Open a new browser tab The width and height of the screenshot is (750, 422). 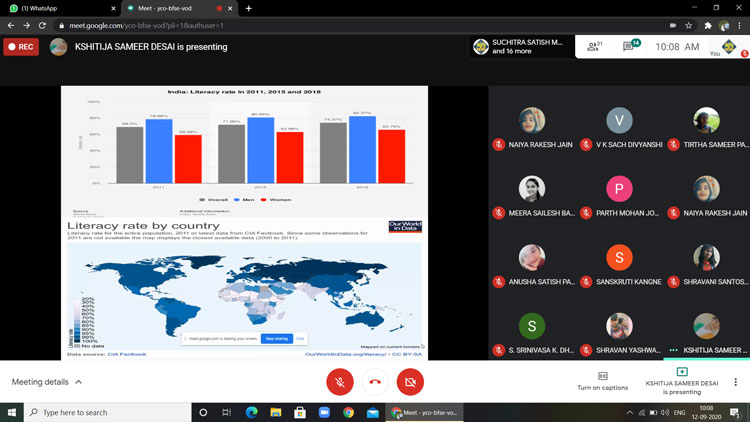[248, 8]
